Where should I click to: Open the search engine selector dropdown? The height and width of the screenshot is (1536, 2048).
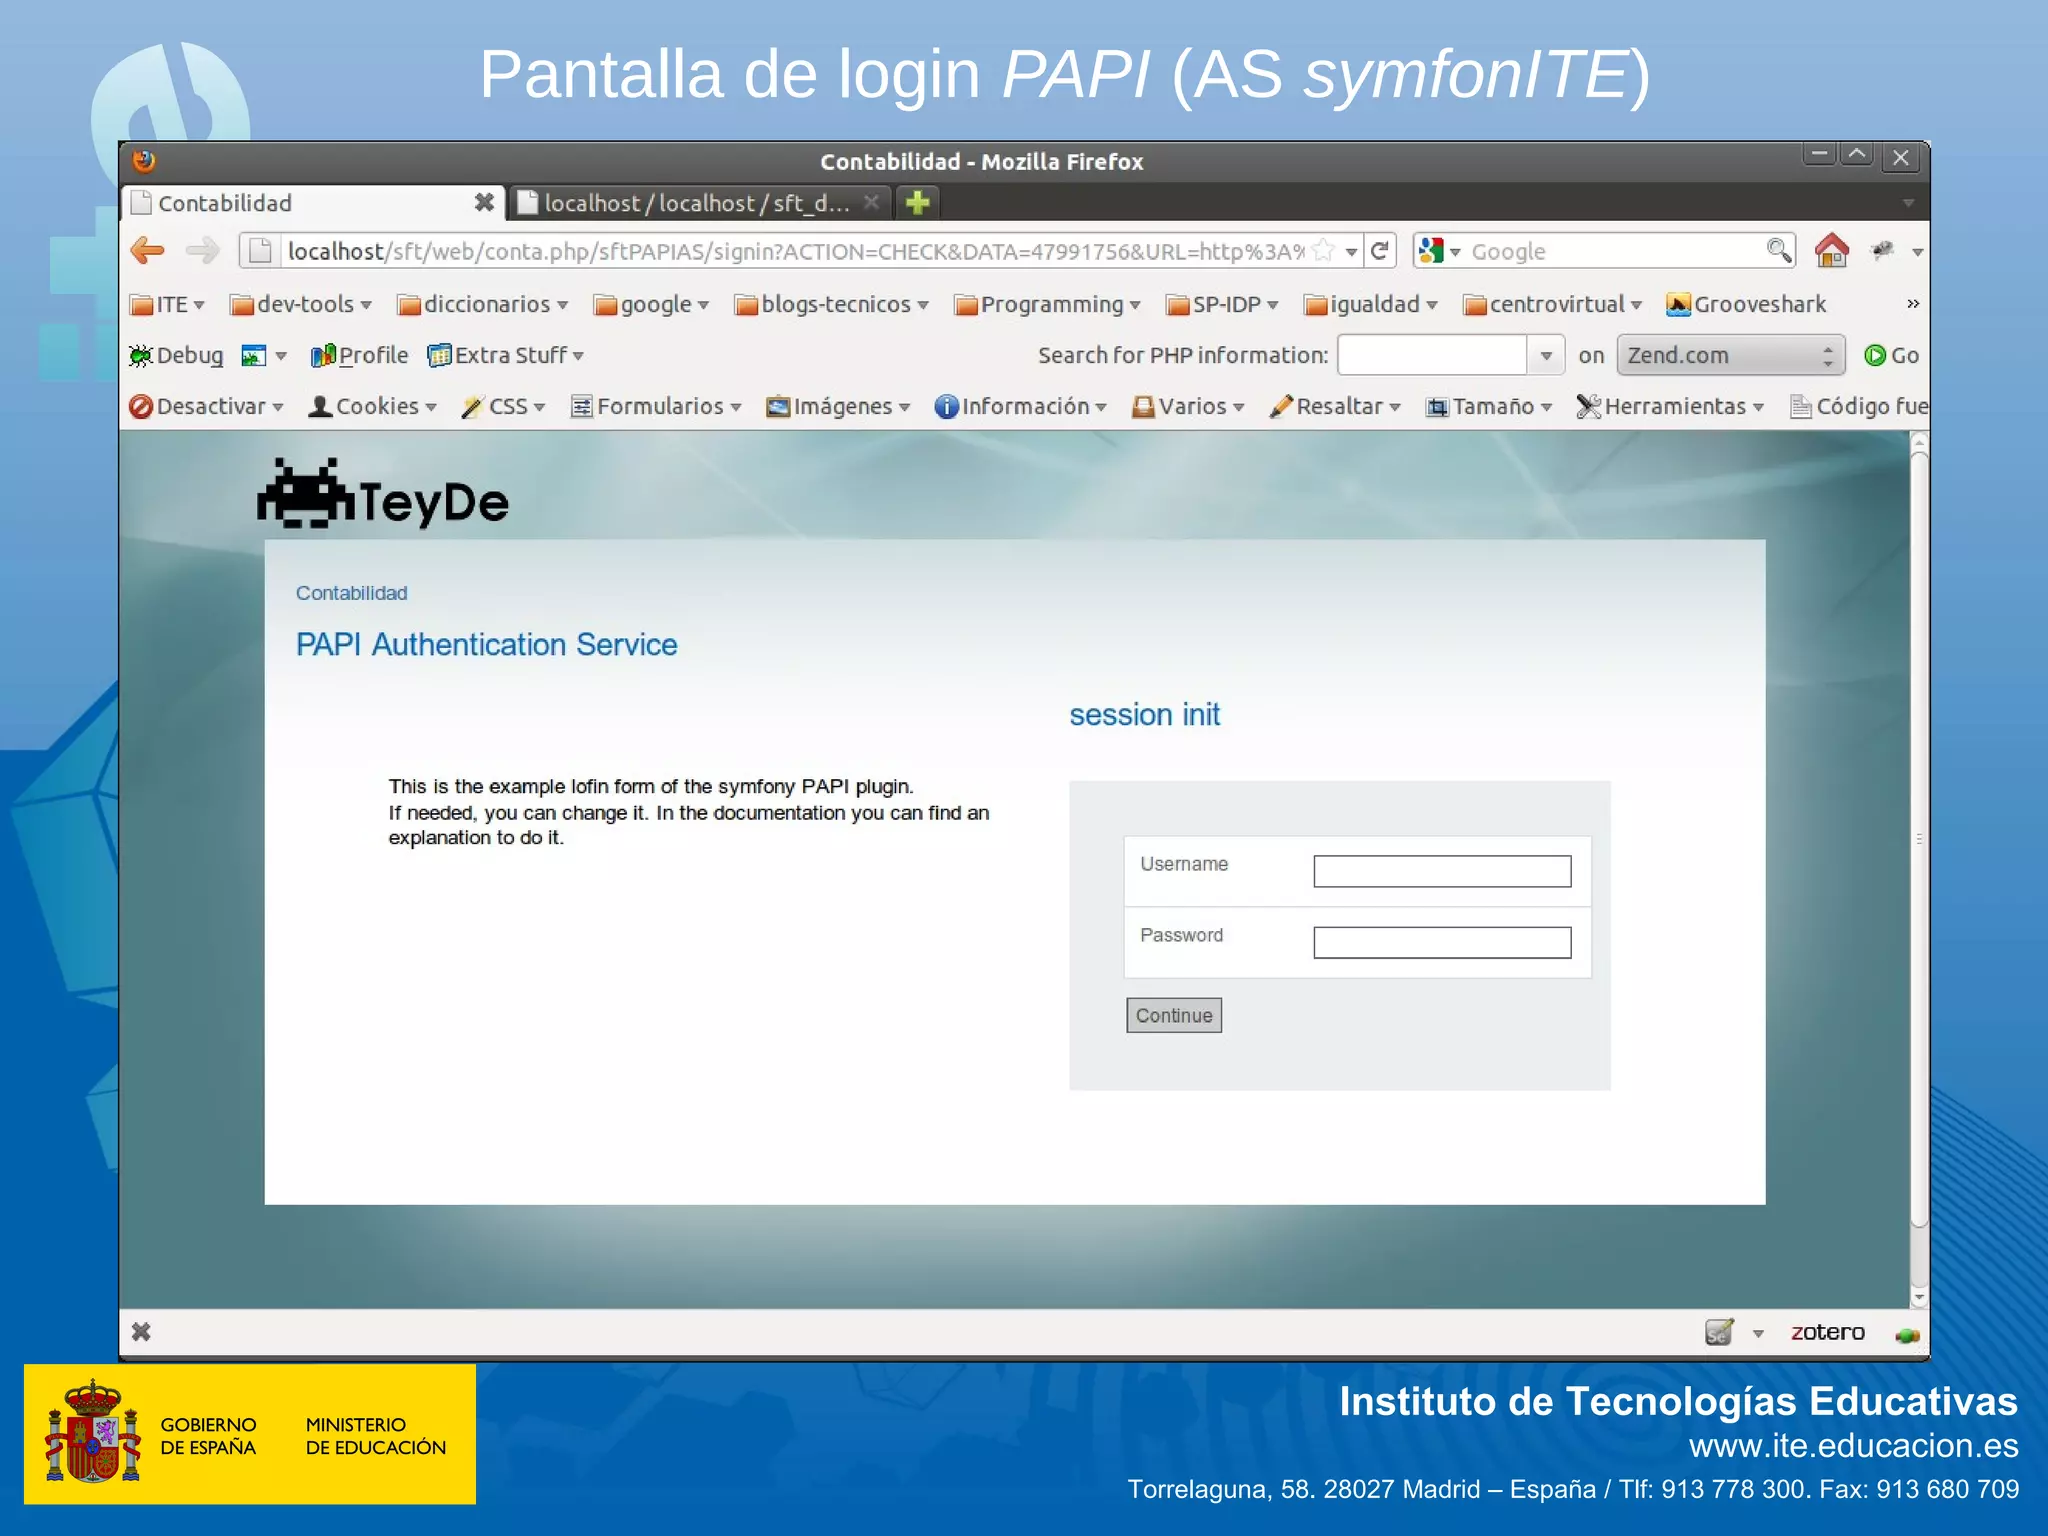pyautogui.click(x=1440, y=251)
